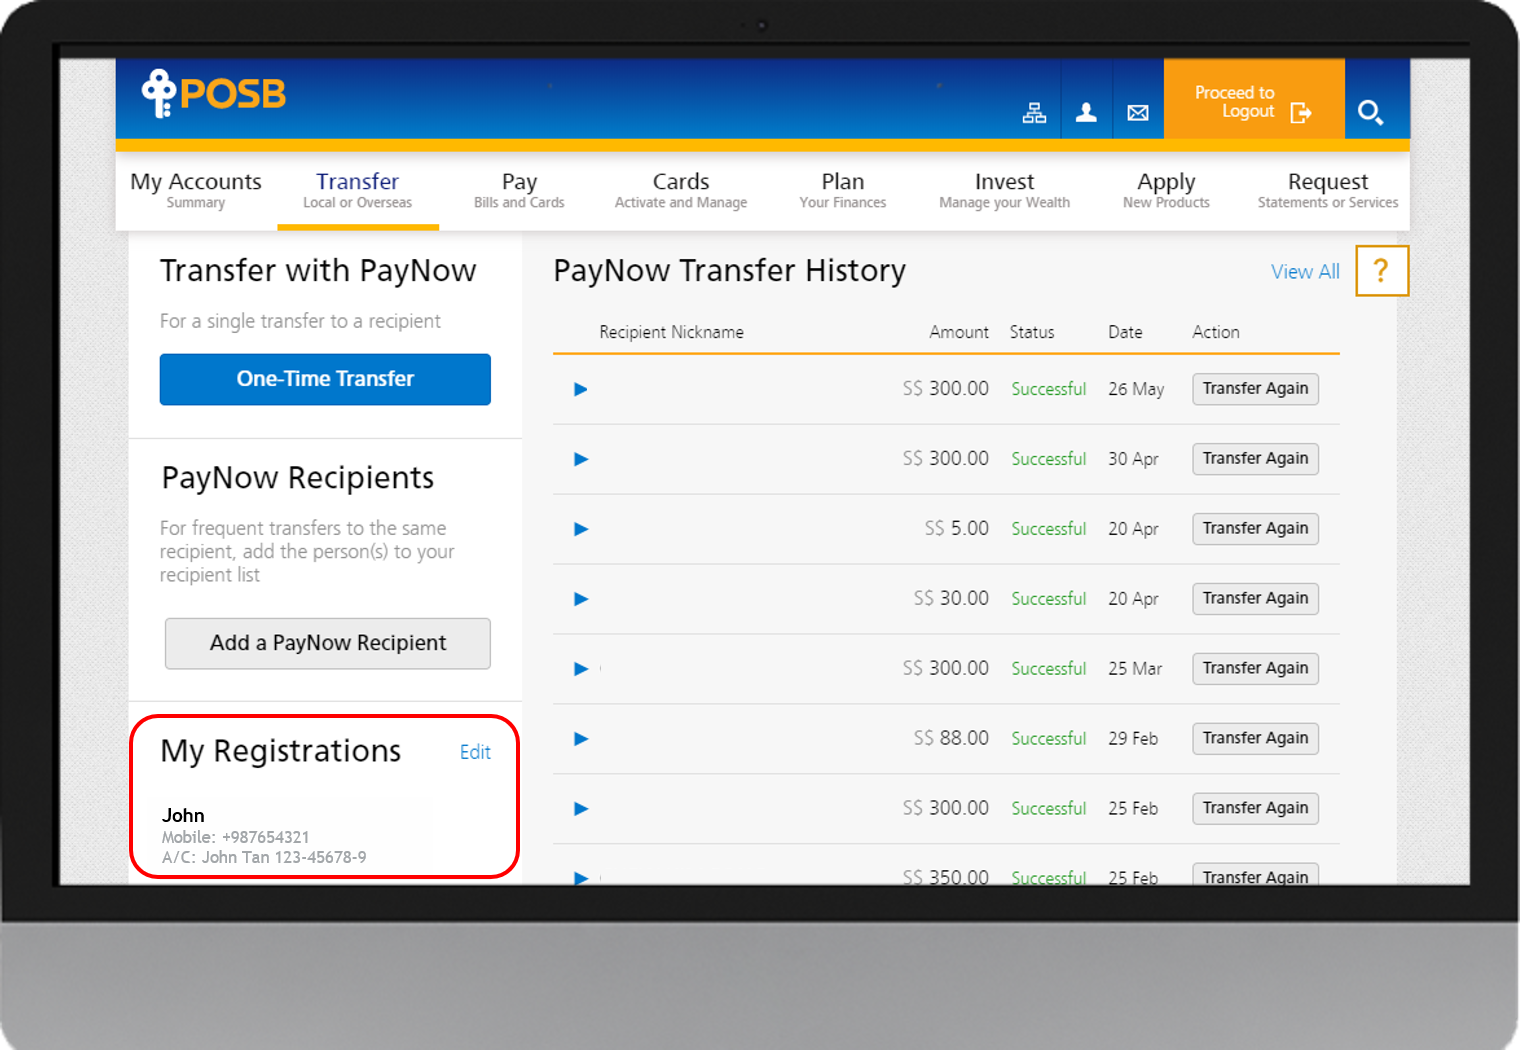Expand the 26 May transfer row details
The image size is (1520, 1050).
580,389
